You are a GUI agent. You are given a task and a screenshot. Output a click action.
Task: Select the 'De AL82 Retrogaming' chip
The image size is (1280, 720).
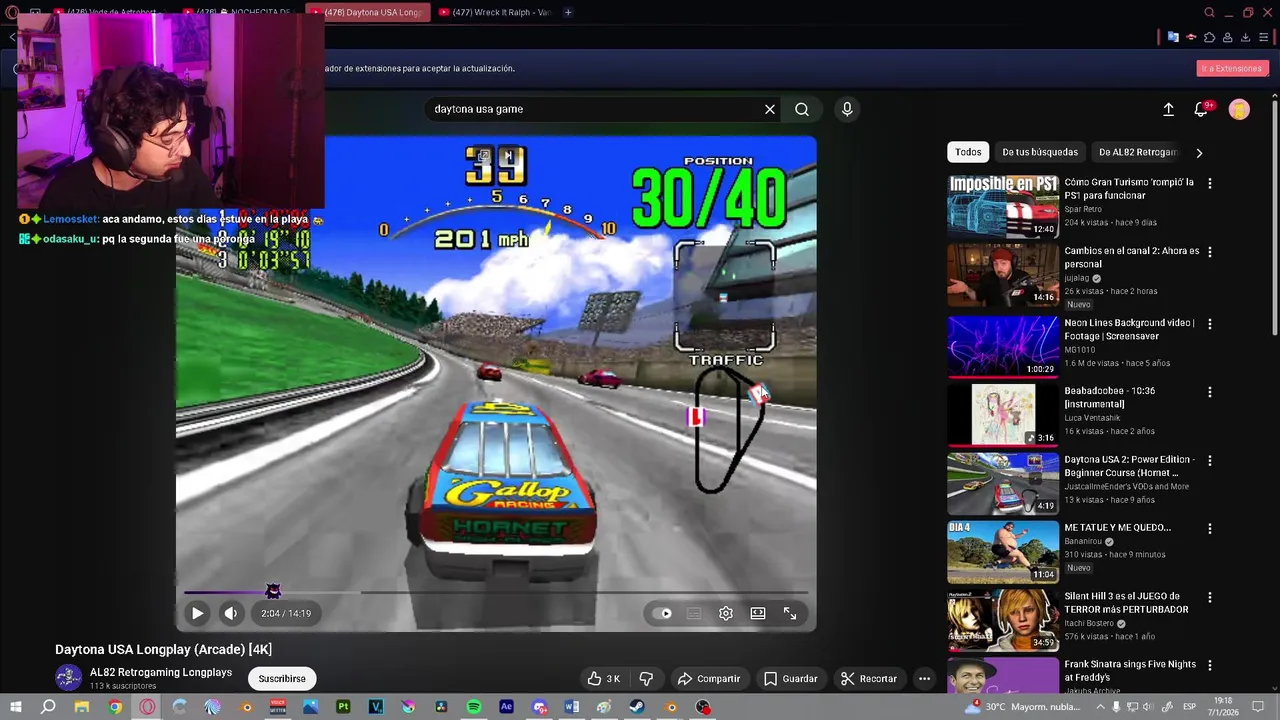click(1137, 152)
